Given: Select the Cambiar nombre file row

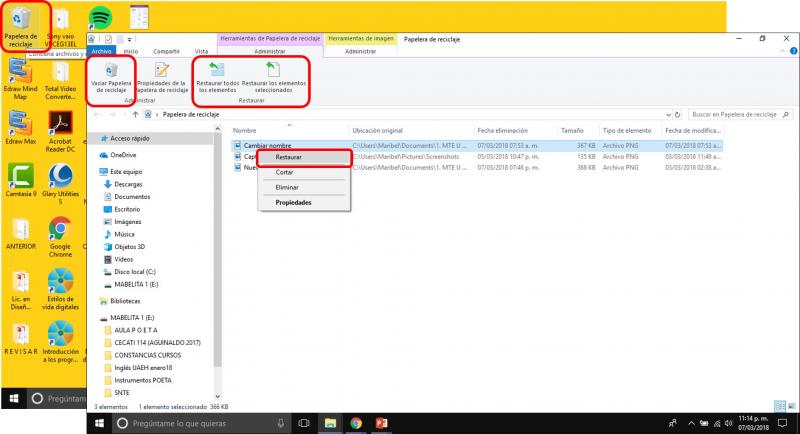Looking at the screenshot, I should pyautogui.click(x=477, y=145).
